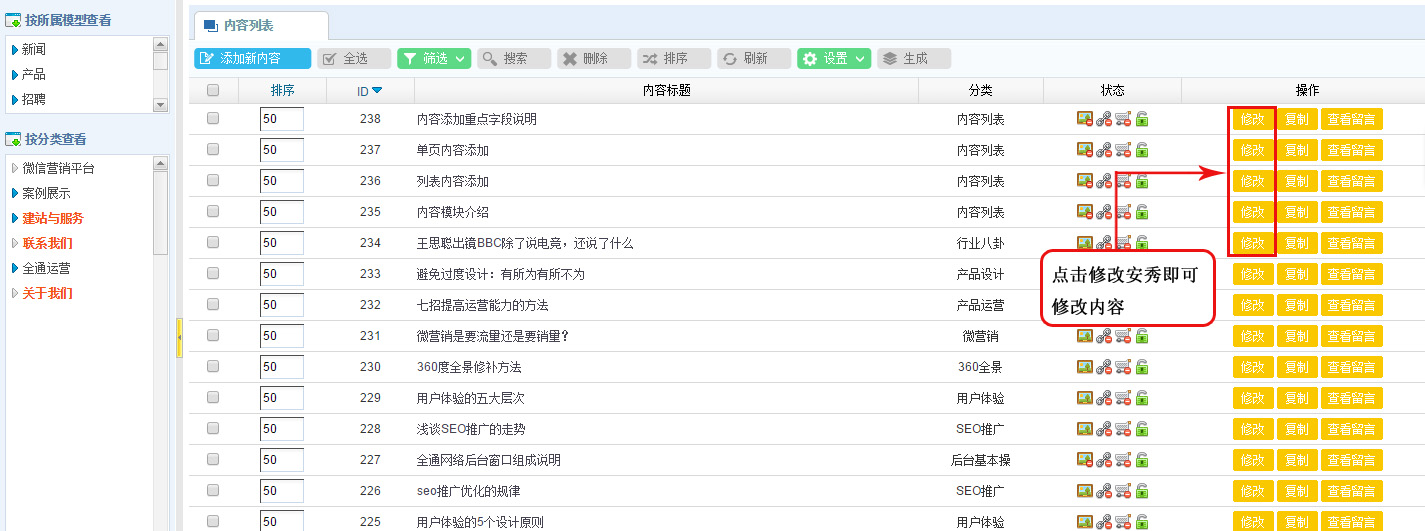Click the 排序 shuffle toolbar button

click(x=673, y=59)
